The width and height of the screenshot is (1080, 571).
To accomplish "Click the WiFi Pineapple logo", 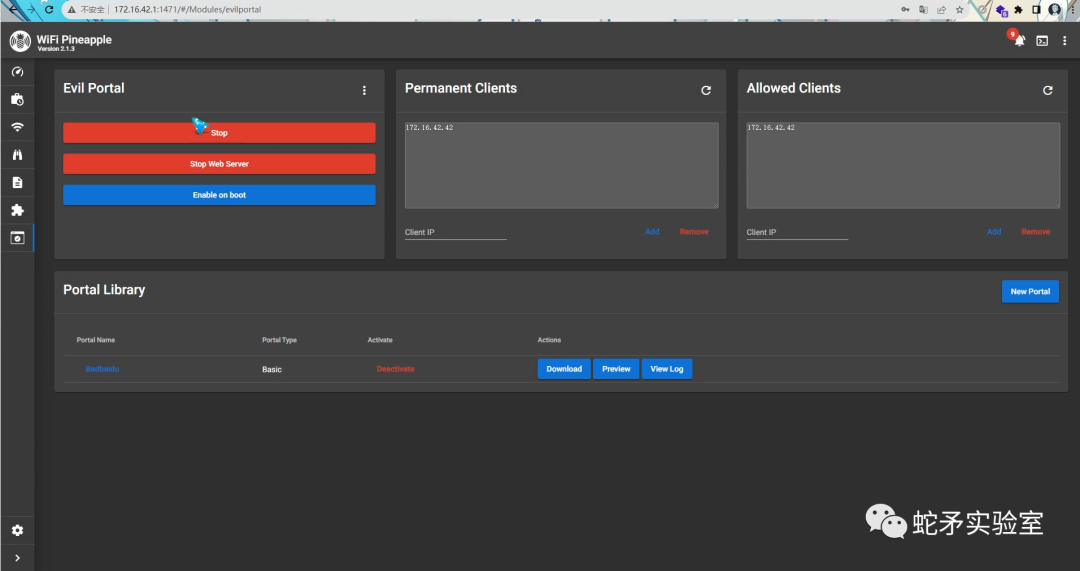I will click(20, 41).
